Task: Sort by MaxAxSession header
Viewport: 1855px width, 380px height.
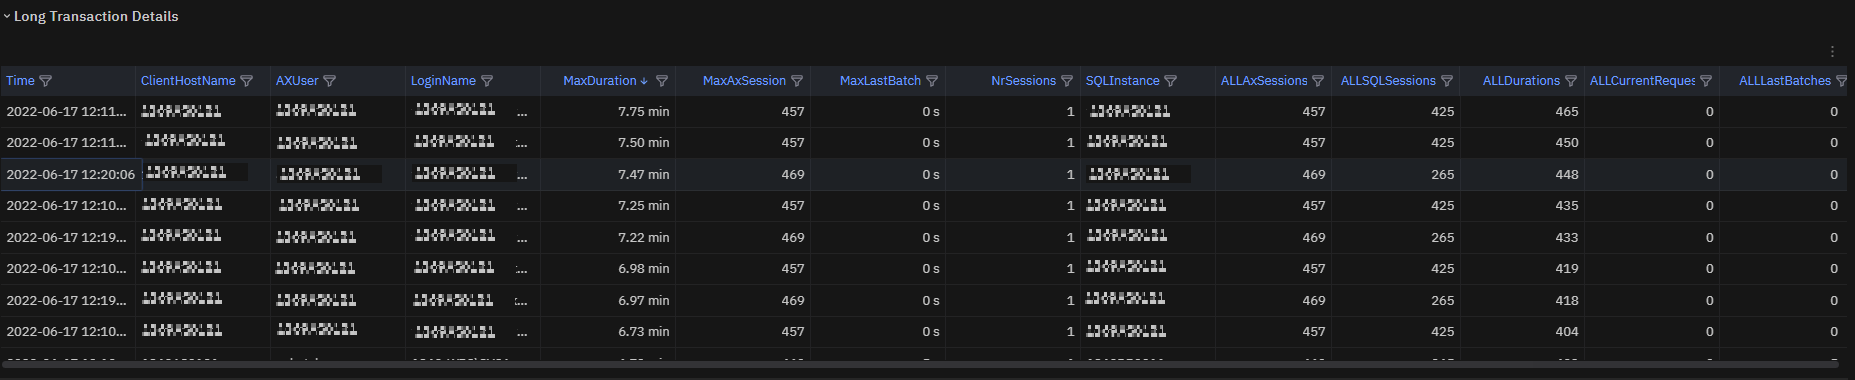Action: 744,81
